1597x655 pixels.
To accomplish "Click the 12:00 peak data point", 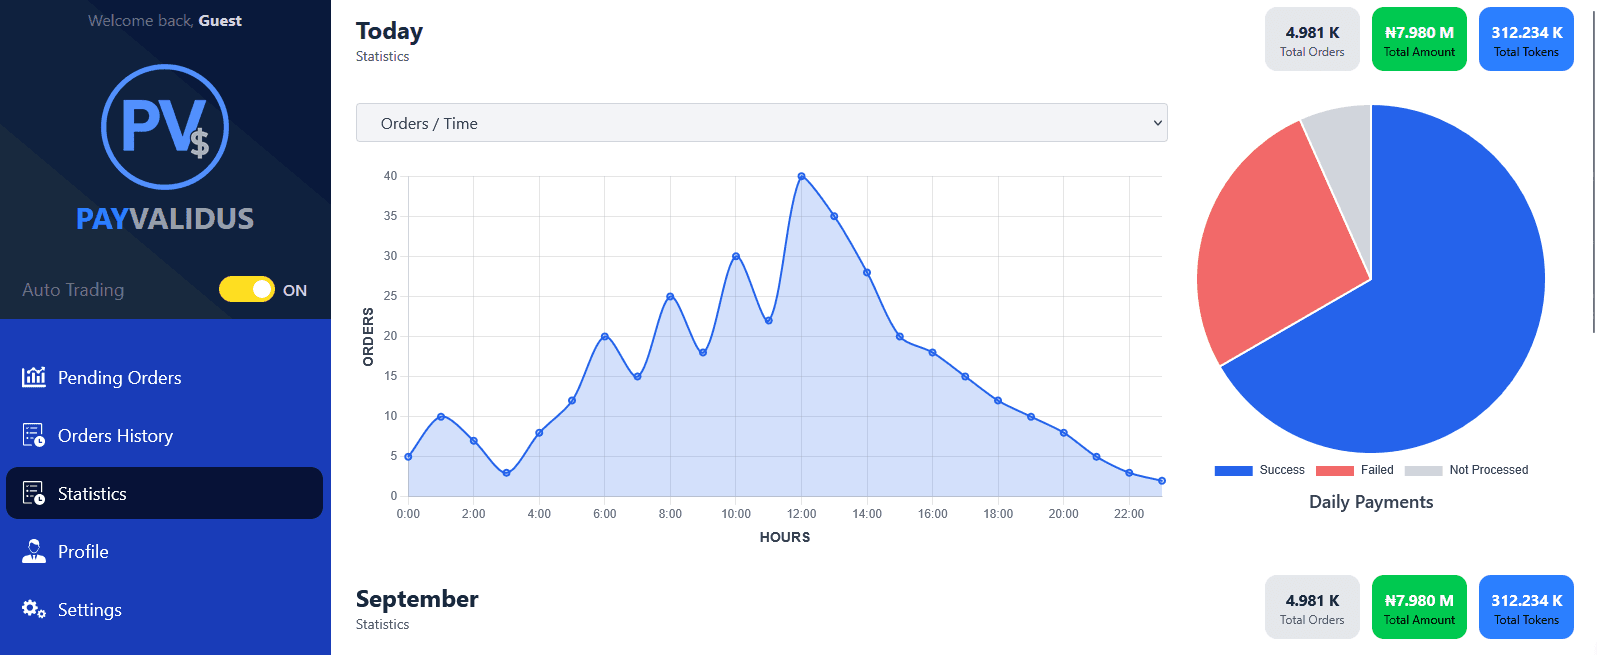I will pyautogui.click(x=801, y=176).
